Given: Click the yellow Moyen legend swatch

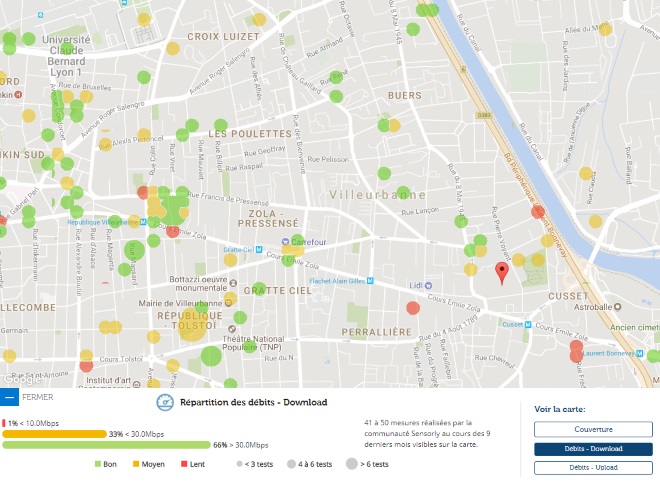Looking at the screenshot, I should (x=136, y=464).
